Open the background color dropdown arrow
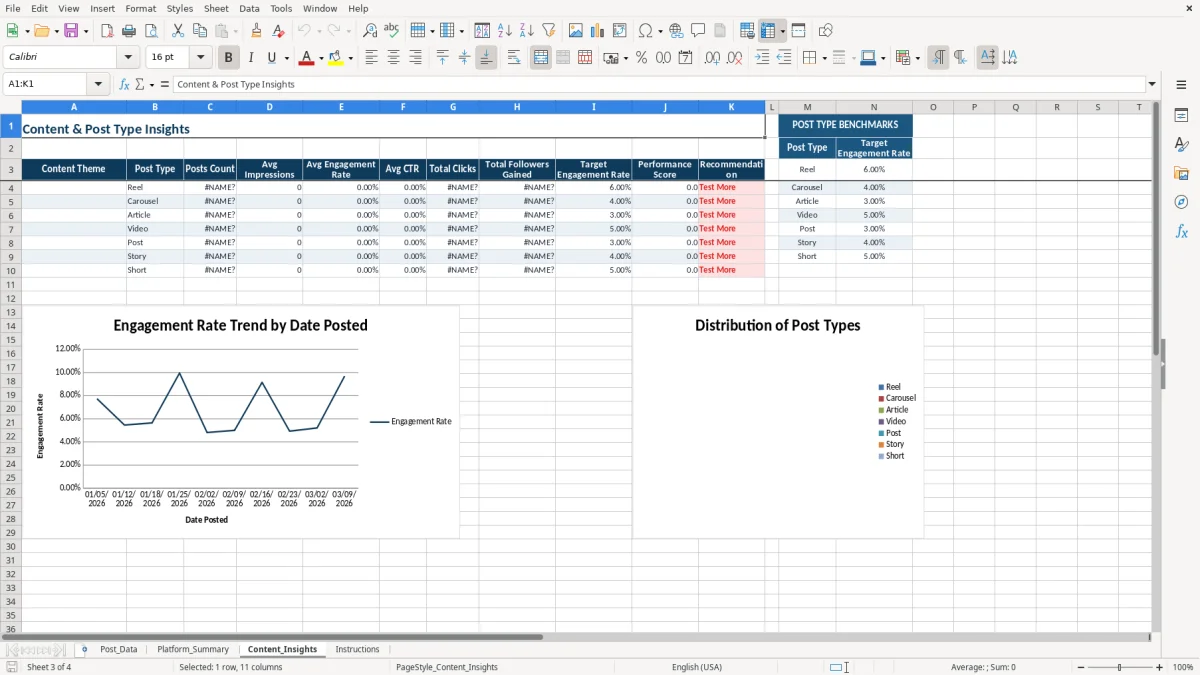 click(350, 58)
